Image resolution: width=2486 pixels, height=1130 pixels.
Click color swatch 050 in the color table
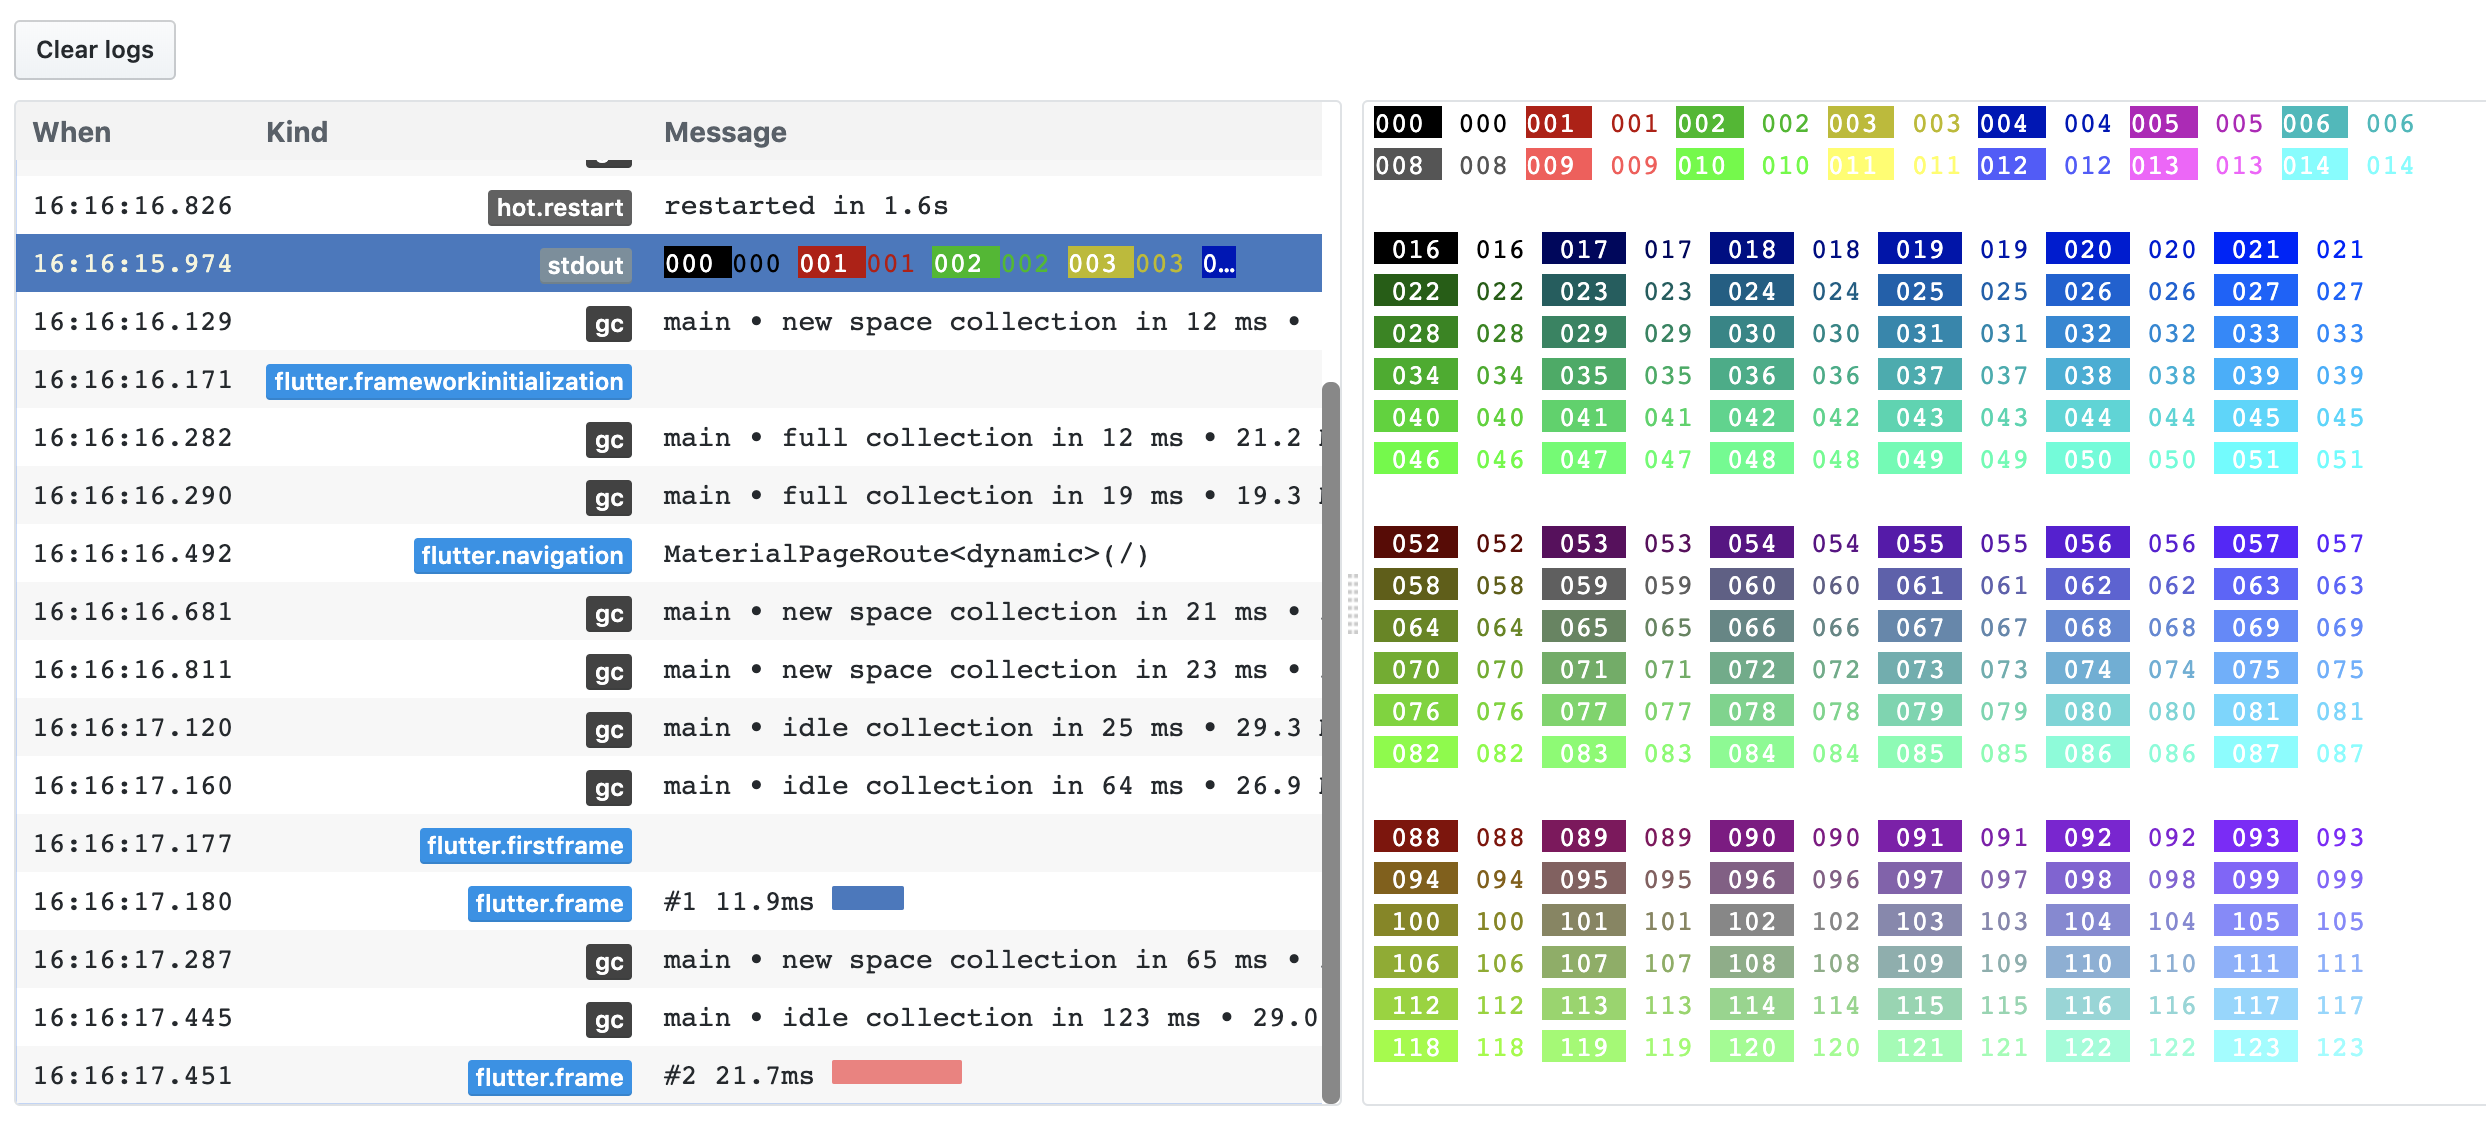click(x=2086, y=459)
